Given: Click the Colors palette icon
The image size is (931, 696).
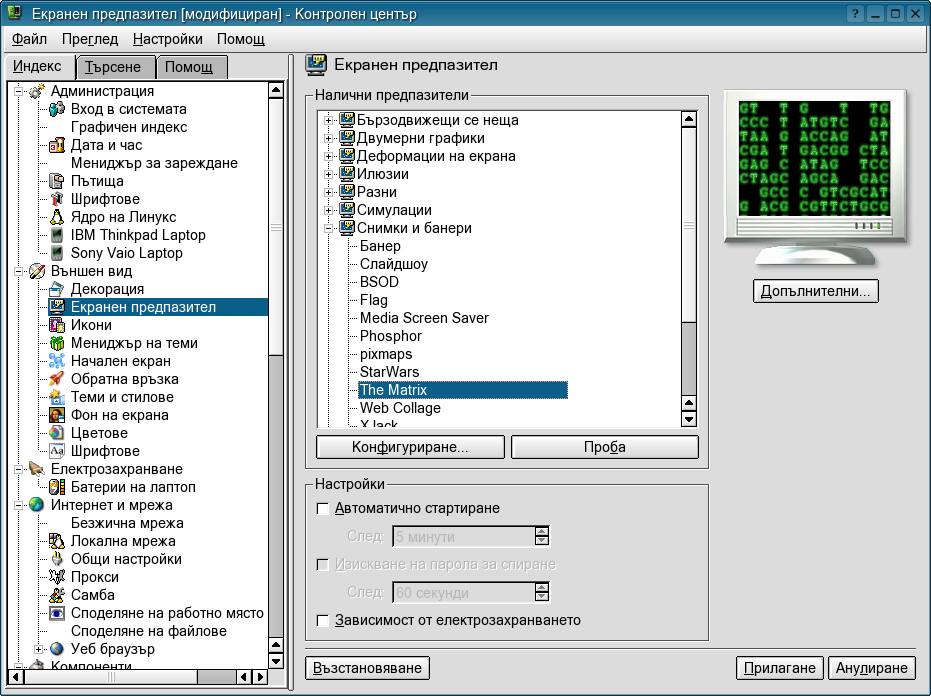Looking at the screenshot, I should pyautogui.click(x=57, y=433).
